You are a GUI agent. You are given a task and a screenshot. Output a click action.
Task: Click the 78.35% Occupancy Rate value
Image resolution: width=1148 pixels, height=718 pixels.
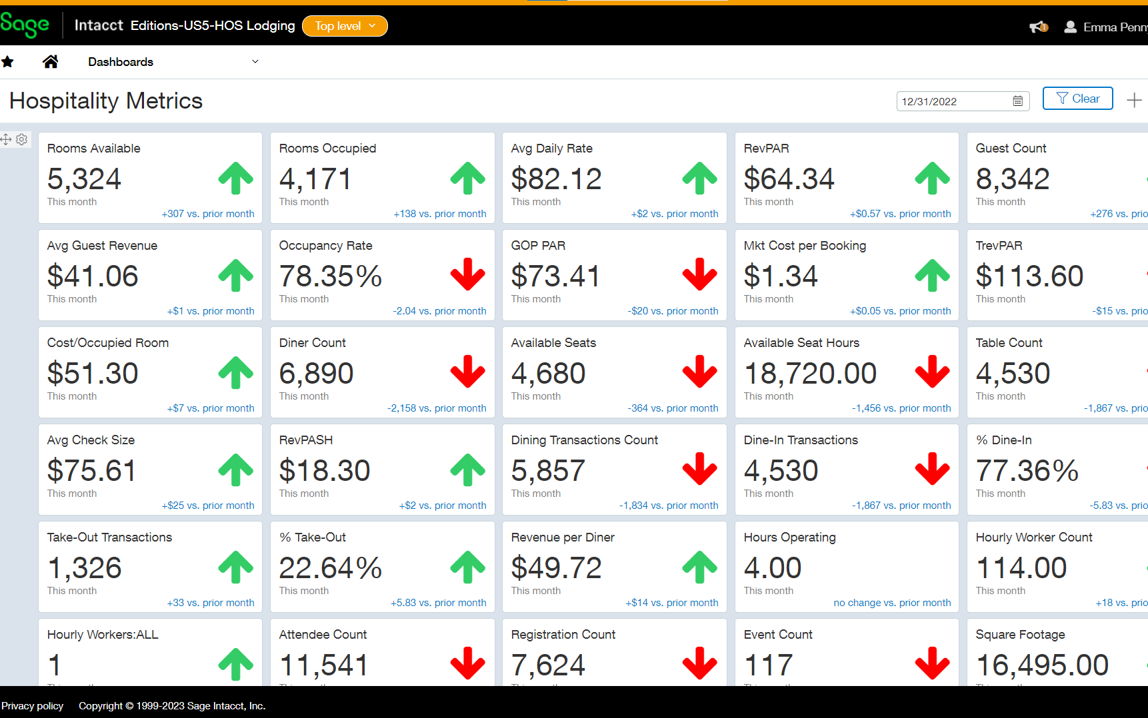click(x=331, y=276)
